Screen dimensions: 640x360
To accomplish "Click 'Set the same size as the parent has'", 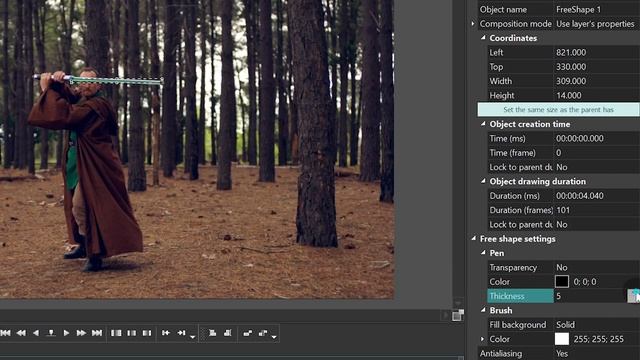I will 558,109.
